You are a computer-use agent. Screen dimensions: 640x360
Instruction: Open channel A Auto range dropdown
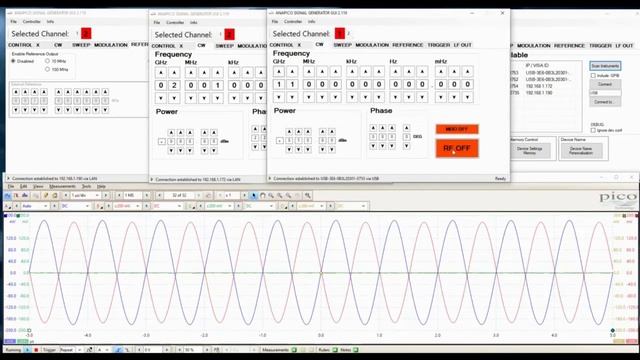point(35,206)
